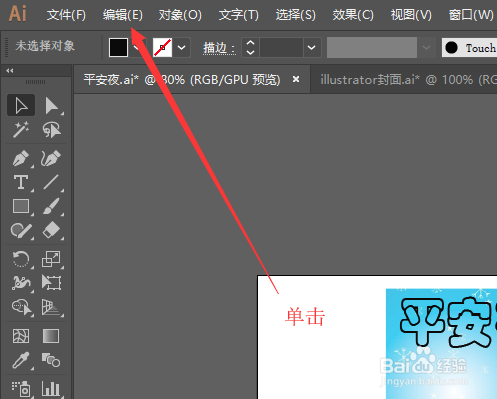497x399 pixels.
Task: Open the variable width profile dropdown
Action: point(426,48)
